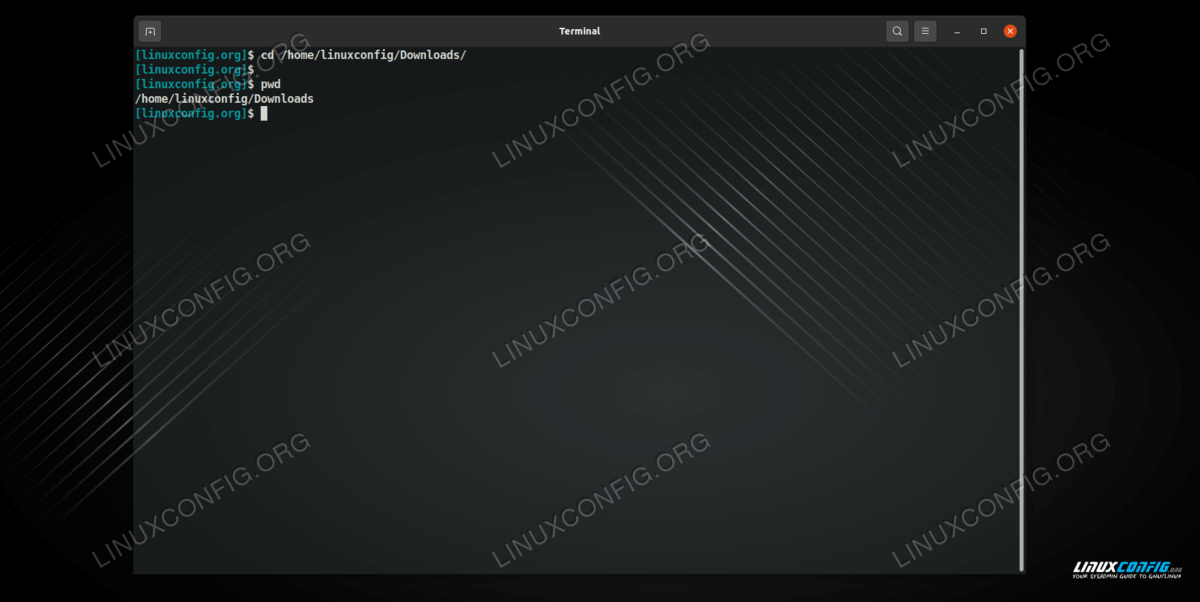This screenshot has width=1200, height=602.
Task: Click the [linuxconfig.org] prompt before pwd
Action: point(190,84)
